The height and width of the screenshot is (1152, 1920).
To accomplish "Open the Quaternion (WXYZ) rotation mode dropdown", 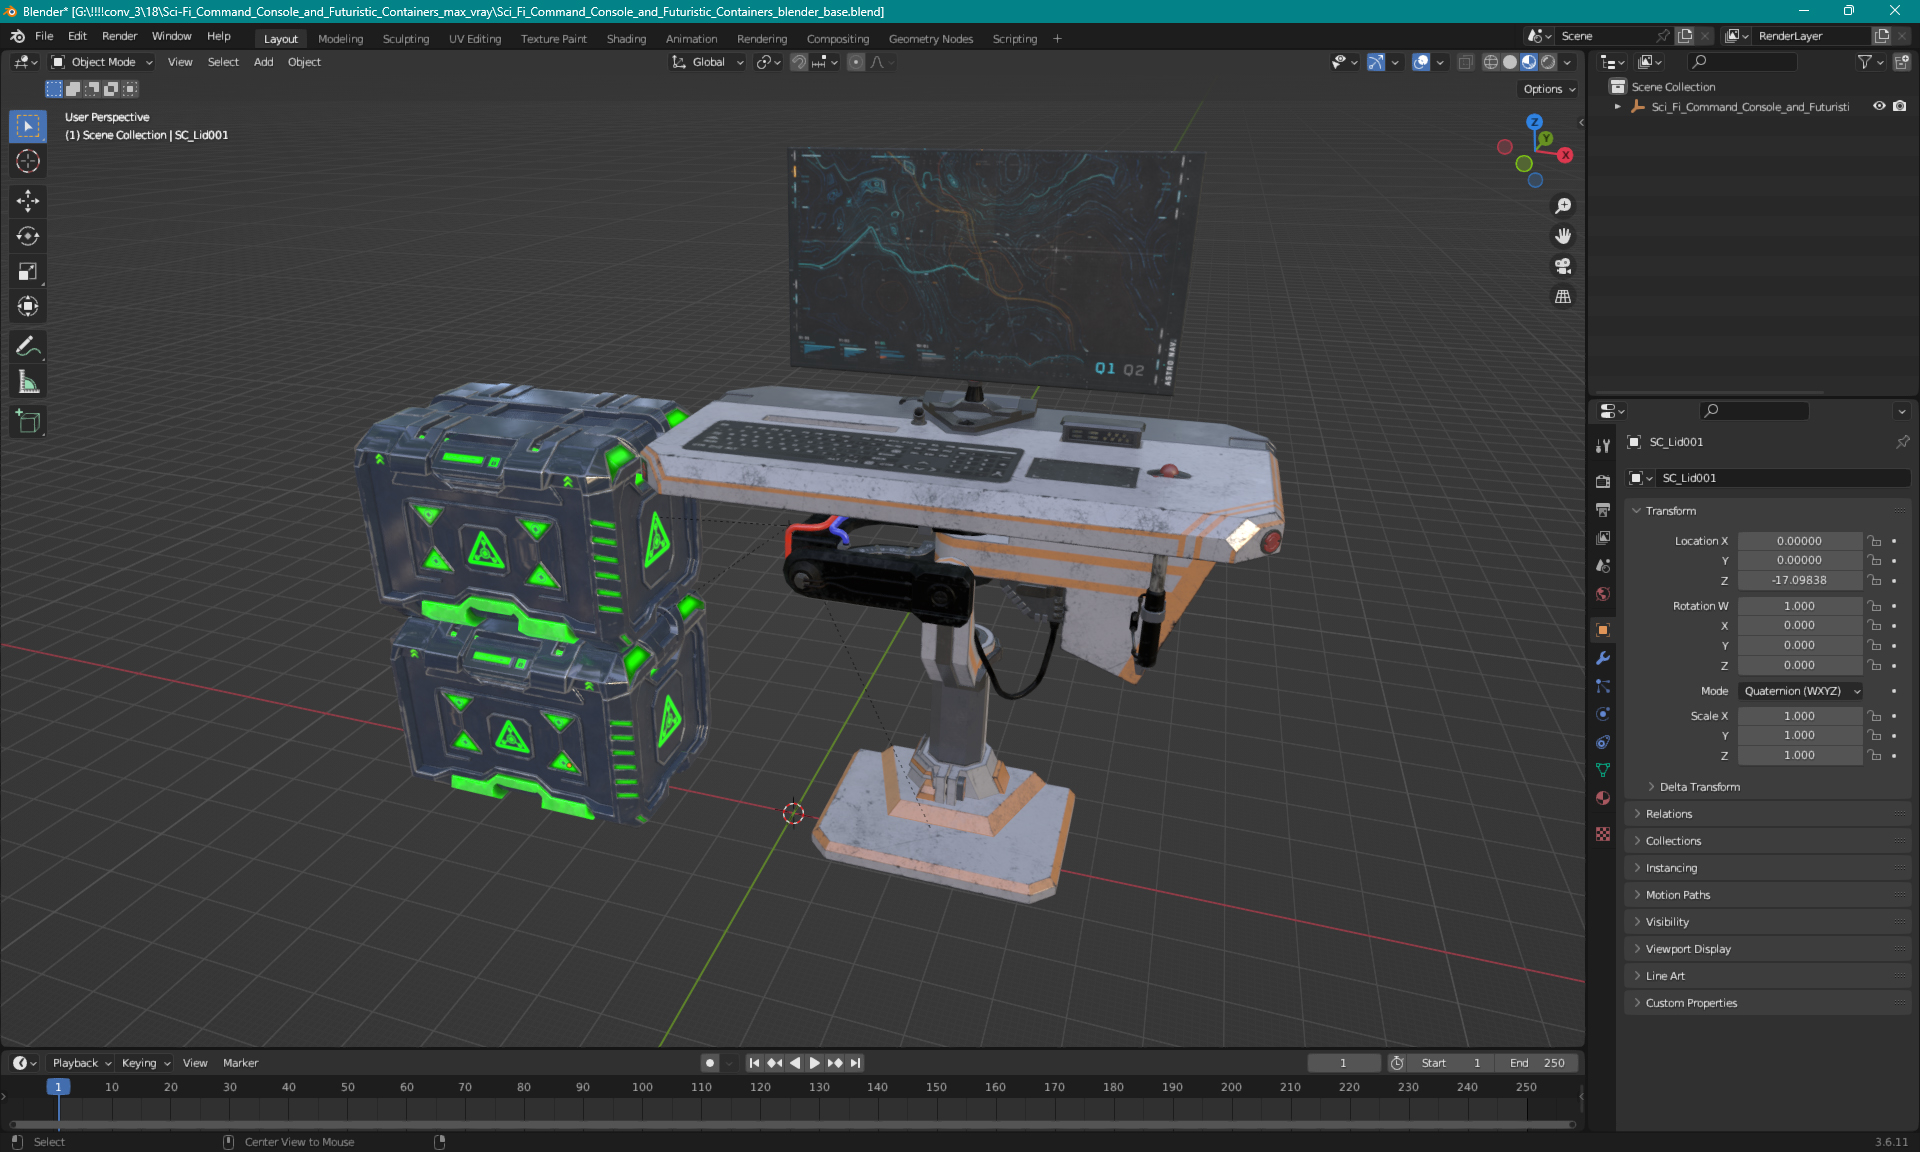I will pos(1801,691).
